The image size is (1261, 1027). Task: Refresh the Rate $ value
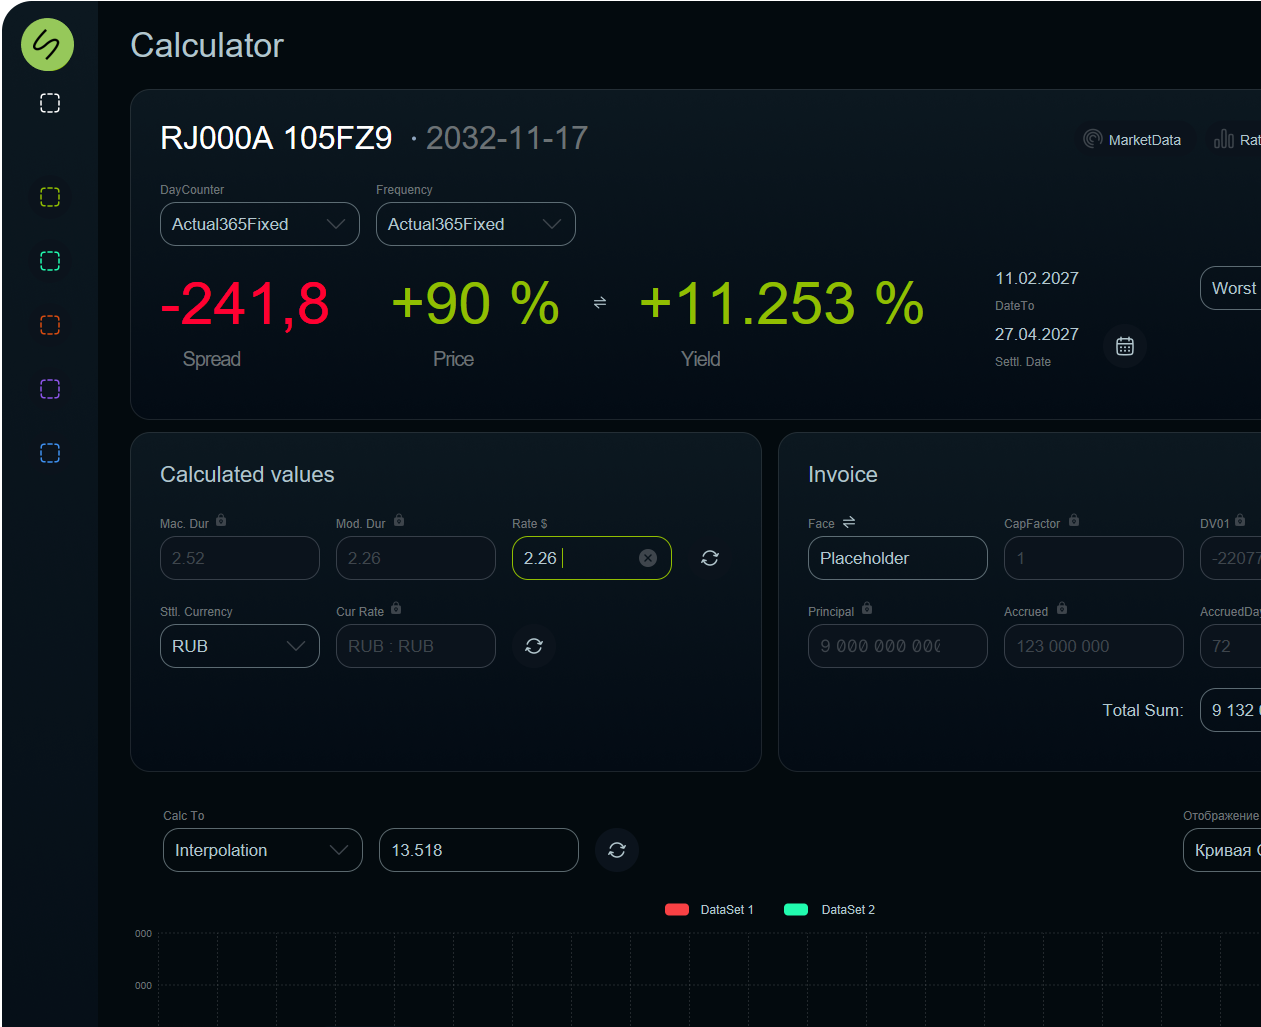pos(710,558)
